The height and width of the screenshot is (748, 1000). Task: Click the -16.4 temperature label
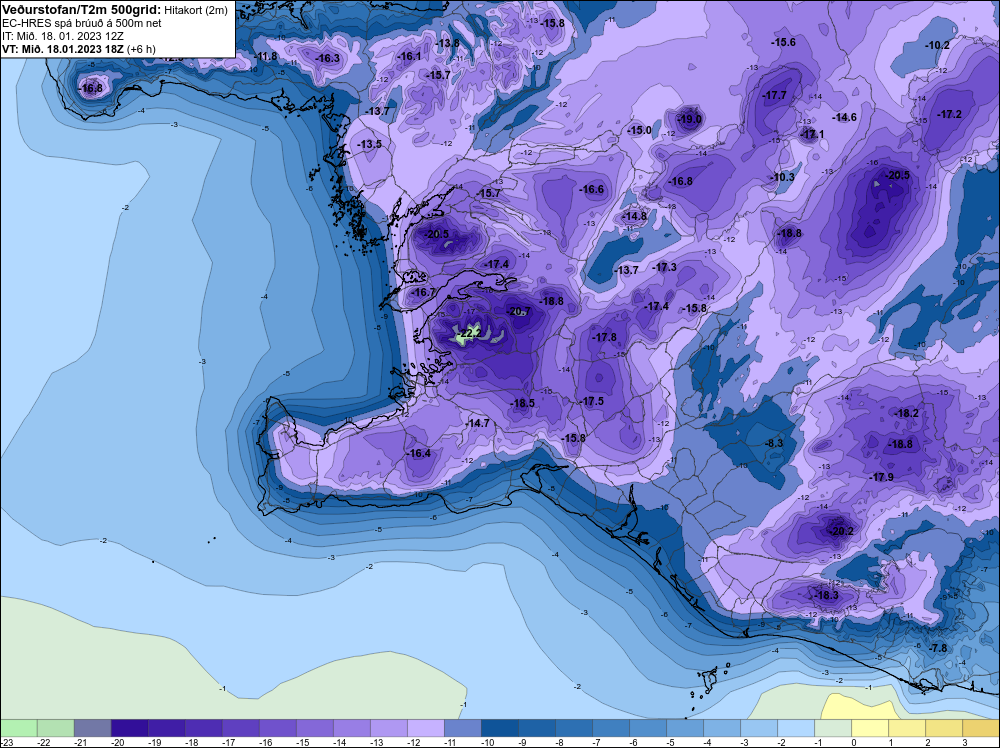pyautogui.click(x=420, y=453)
